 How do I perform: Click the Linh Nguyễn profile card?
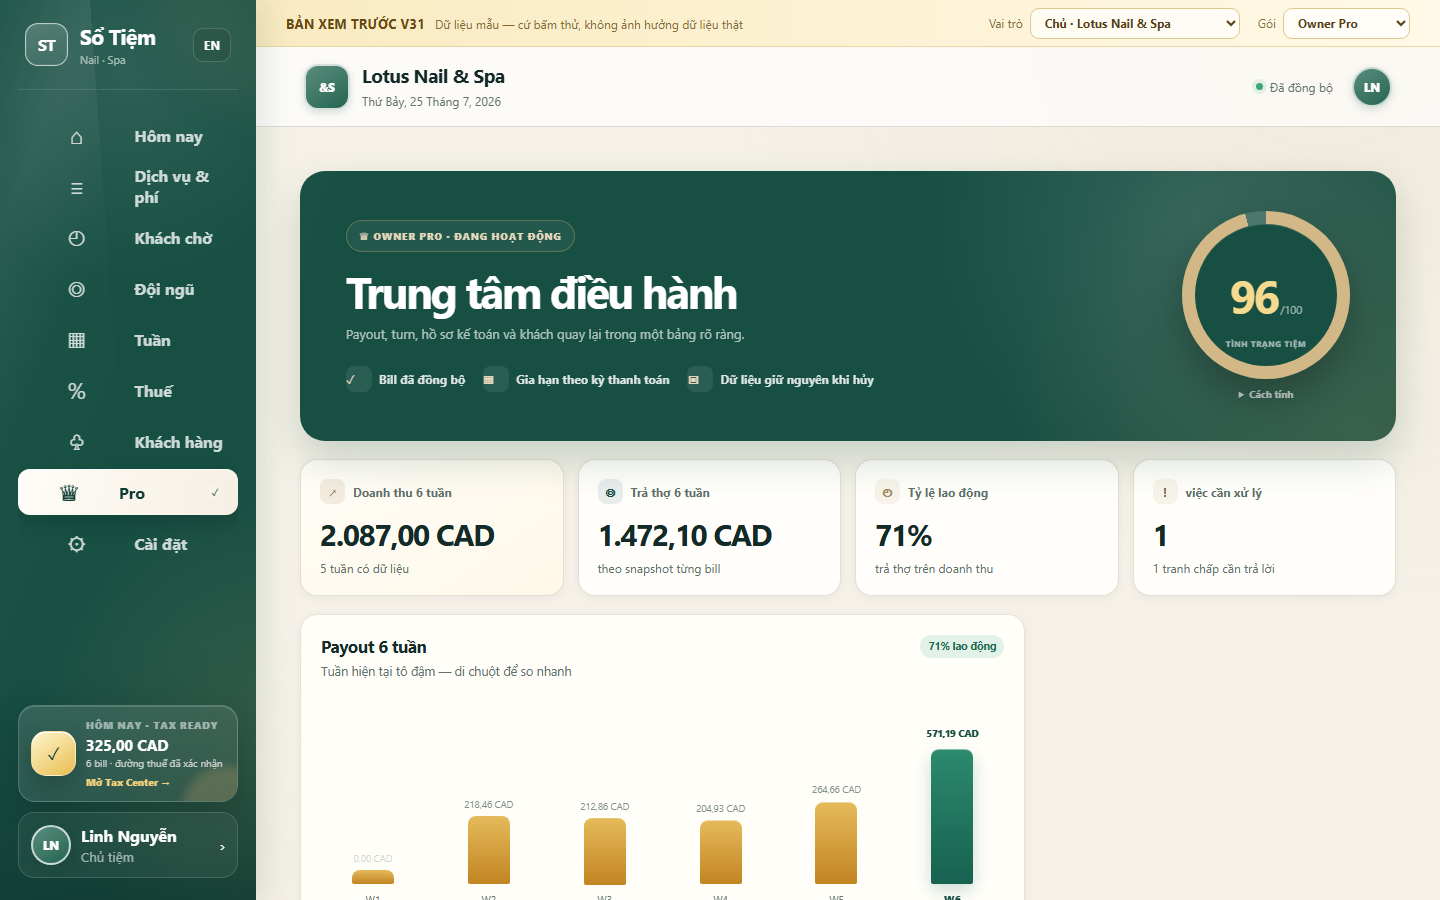[x=128, y=845]
